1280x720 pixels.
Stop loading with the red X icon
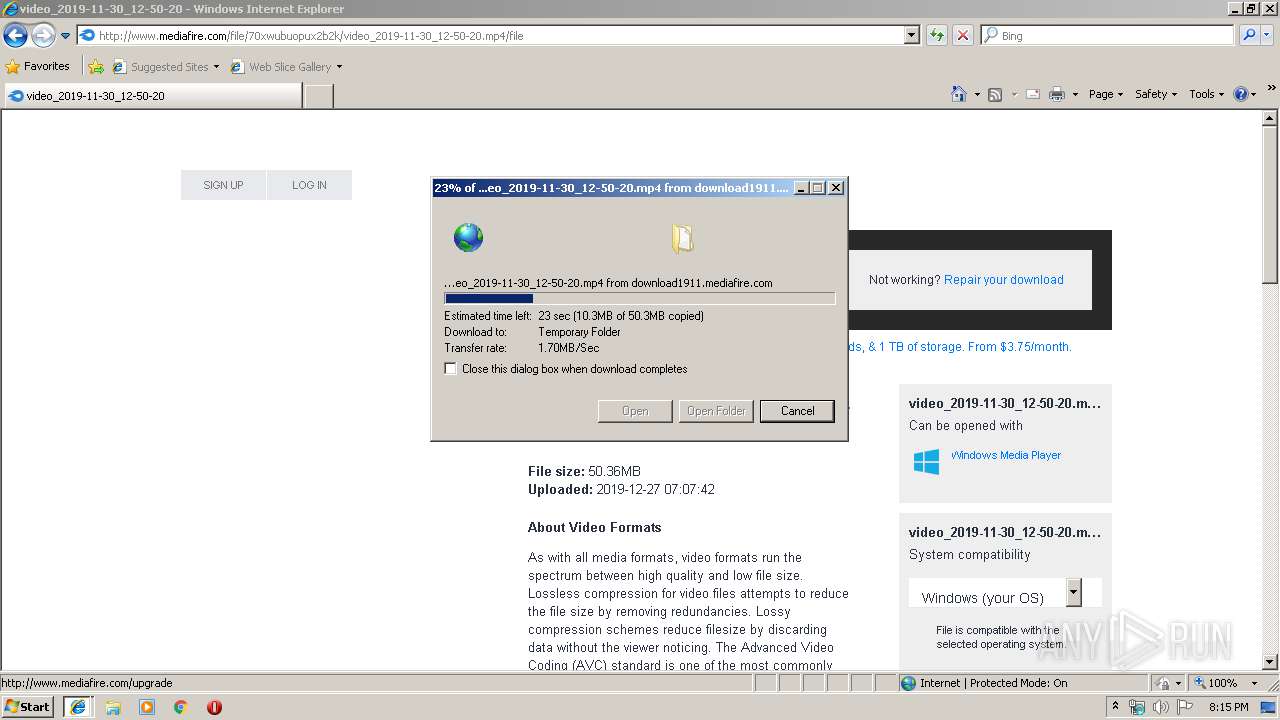pyautogui.click(x=962, y=35)
